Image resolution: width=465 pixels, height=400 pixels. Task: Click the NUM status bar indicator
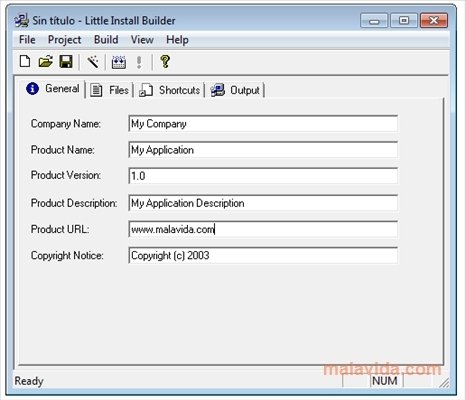[x=385, y=381]
